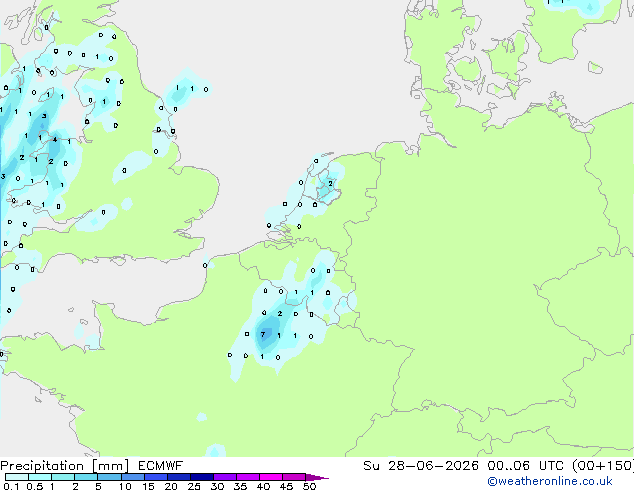Click the "45" legend scale label

pyautogui.click(x=286, y=486)
